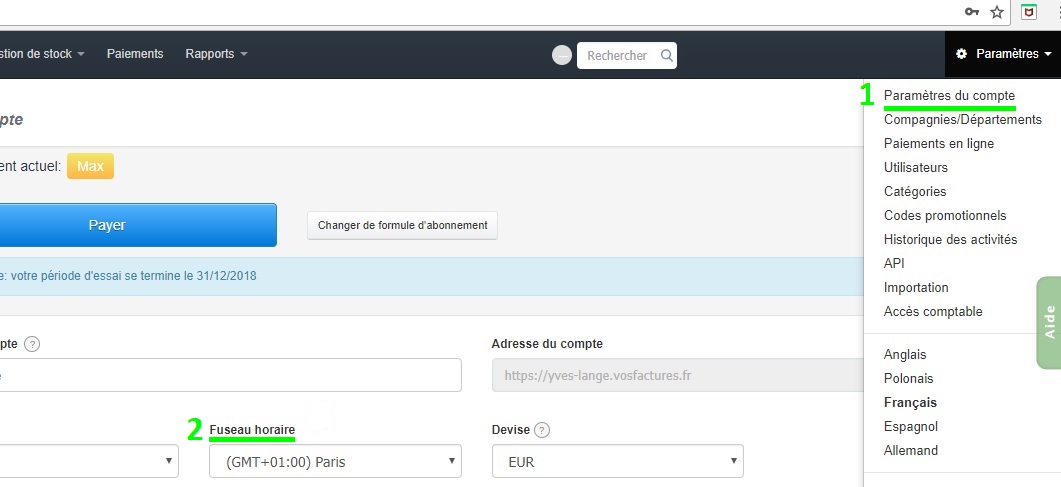The width and height of the screenshot is (1061, 487).
Task: Open the Fuseau horaire Paris dropdown
Action: (336, 462)
